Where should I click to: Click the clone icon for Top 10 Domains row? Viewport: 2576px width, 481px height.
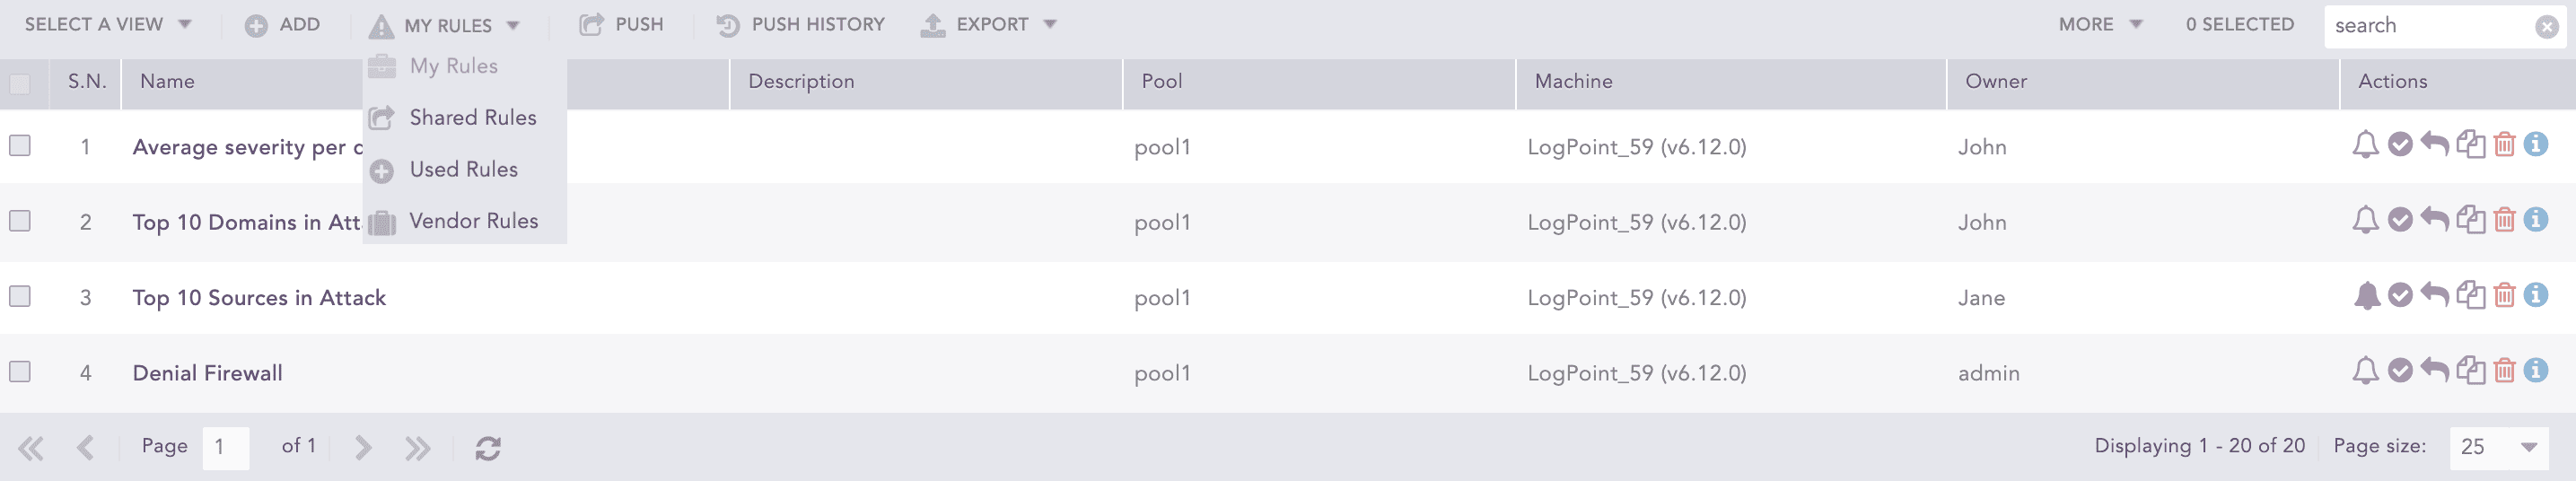tap(2470, 220)
